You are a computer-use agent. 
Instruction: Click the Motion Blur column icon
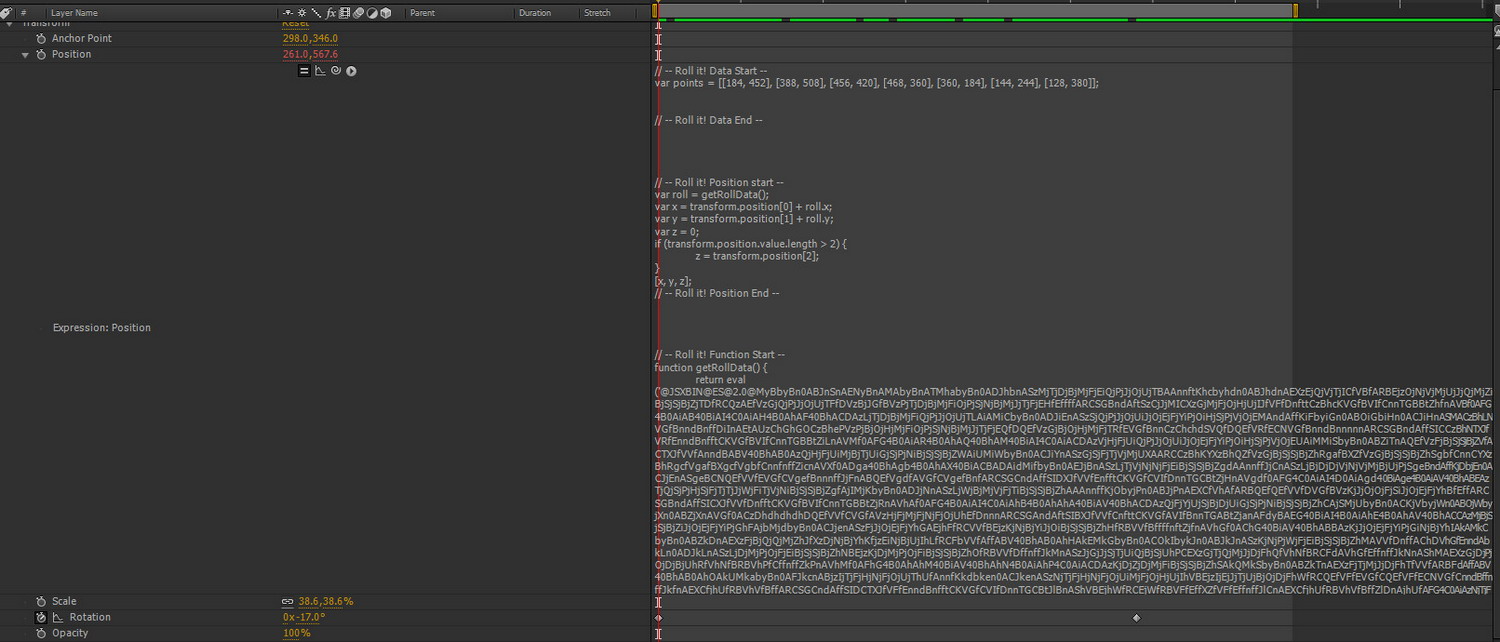click(358, 13)
